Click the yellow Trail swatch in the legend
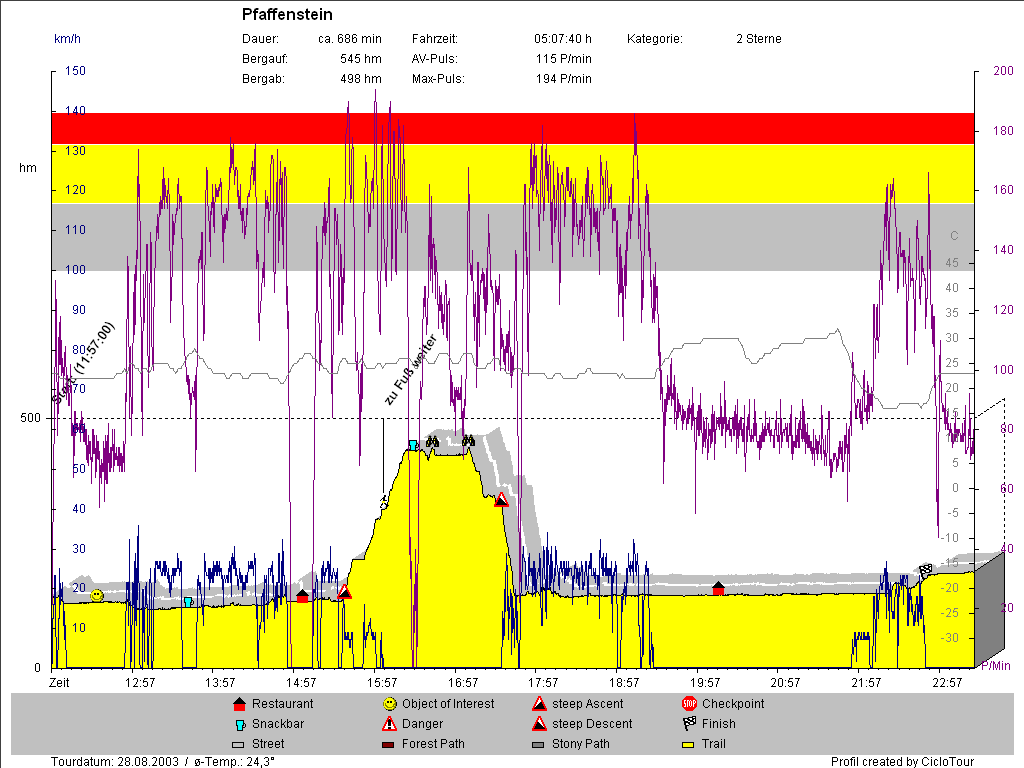The image size is (1024, 768). click(689, 744)
